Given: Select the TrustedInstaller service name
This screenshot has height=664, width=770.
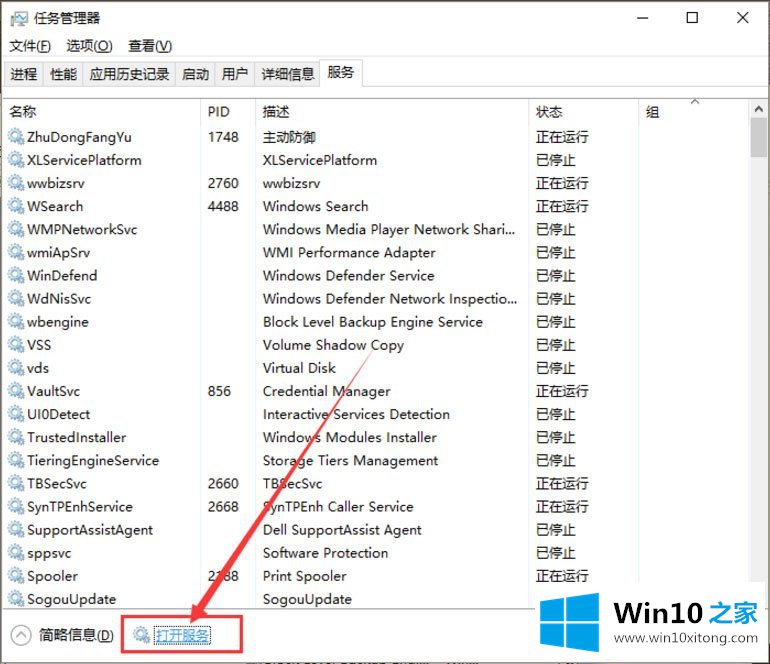Looking at the screenshot, I should tap(77, 437).
